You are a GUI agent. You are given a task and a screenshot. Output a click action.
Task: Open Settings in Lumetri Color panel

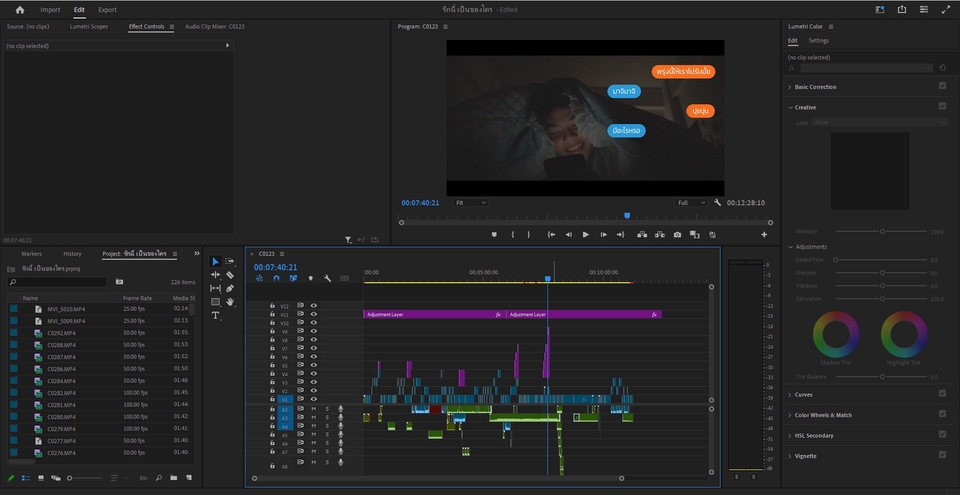pyautogui.click(x=818, y=41)
